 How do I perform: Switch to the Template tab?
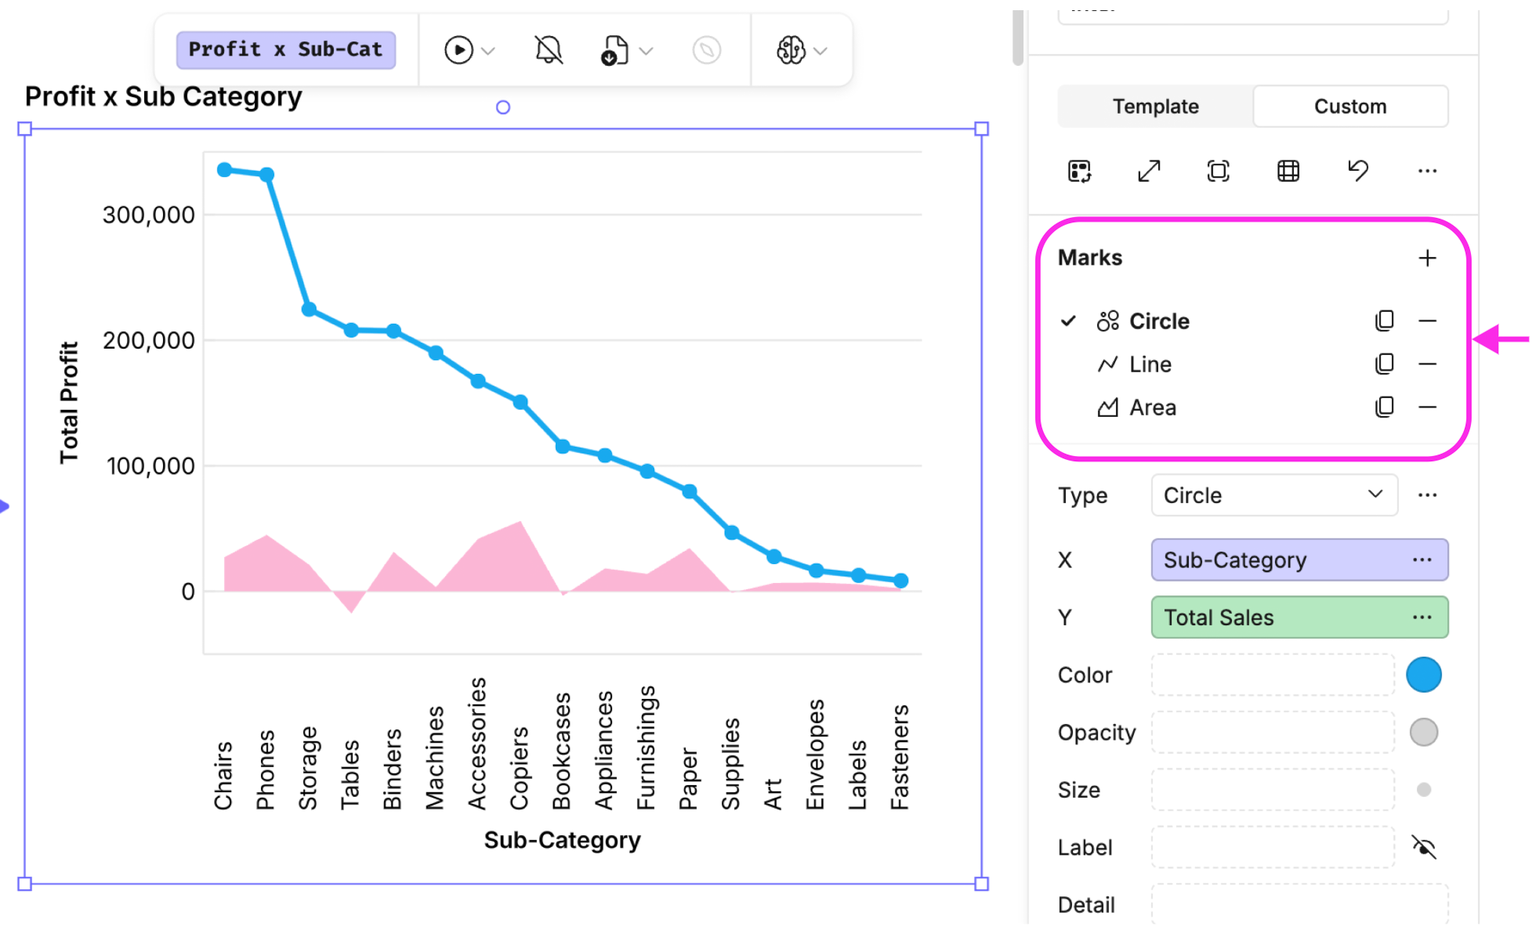pos(1155,106)
